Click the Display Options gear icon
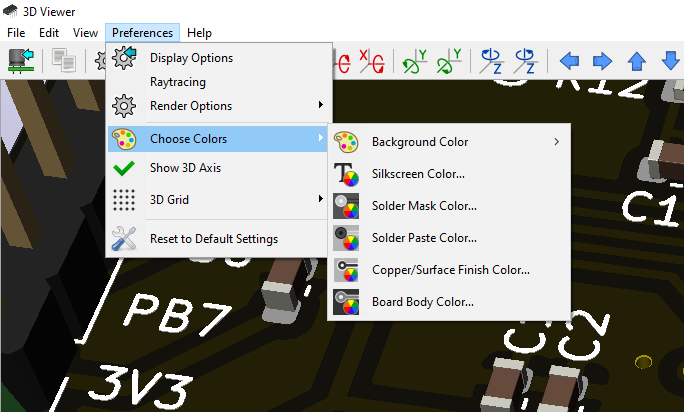Viewport: 684px width, 412px height. click(124, 58)
